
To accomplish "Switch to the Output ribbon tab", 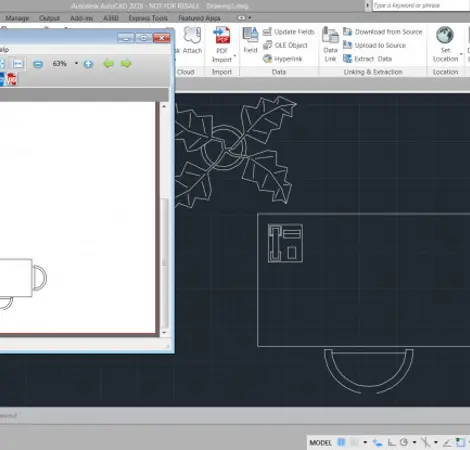I will (x=49, y=18).
